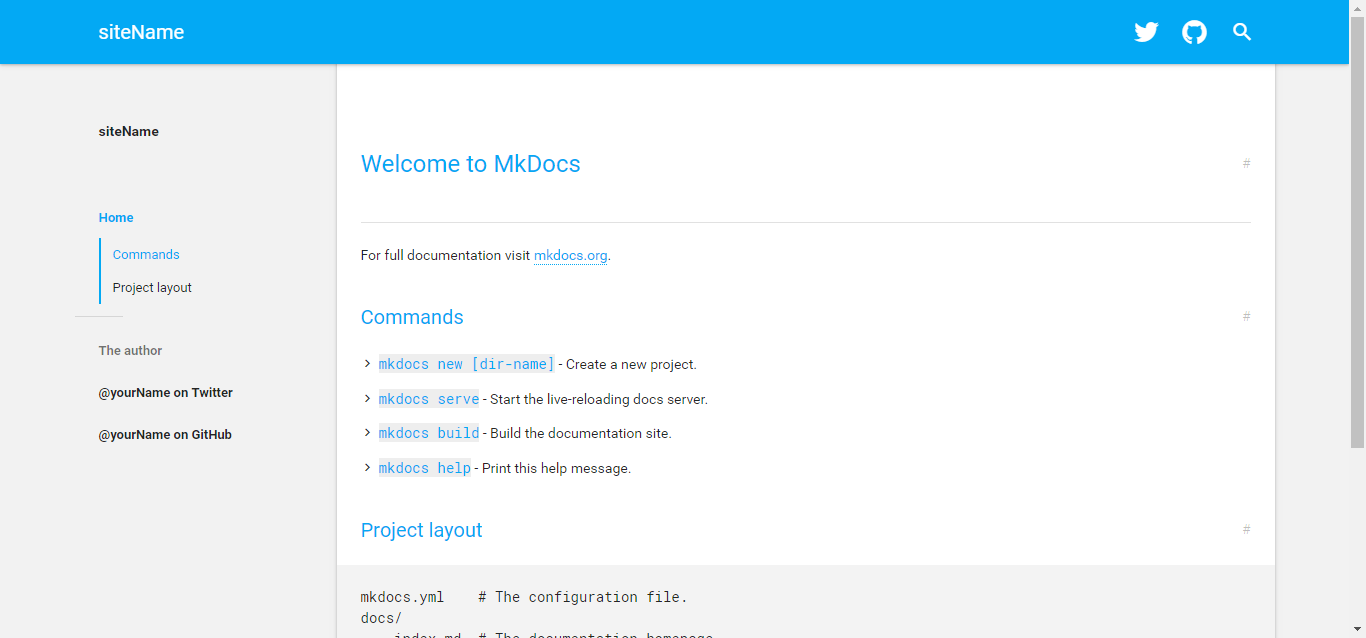Go to Project layout in the sidebar

pos(152,287)
